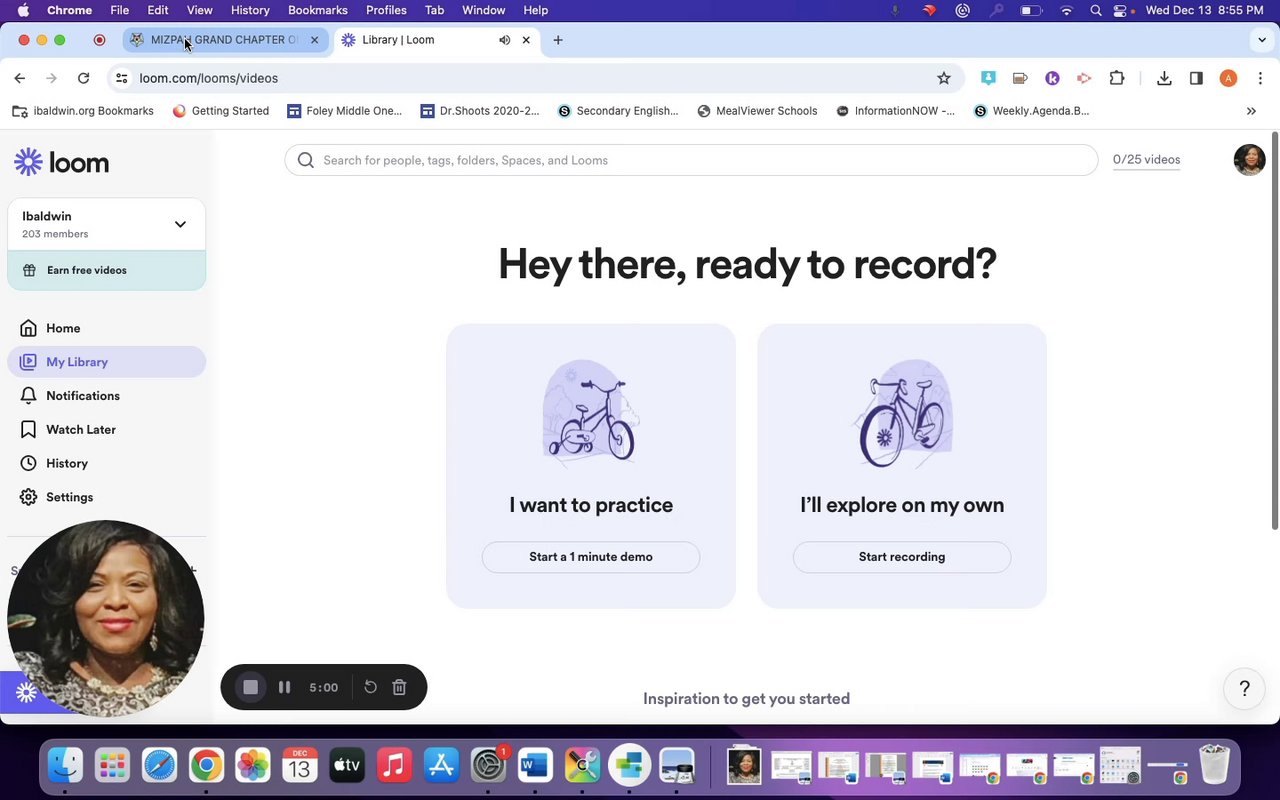
Task: Open the tab search chevron dropdown
Action: click(x=1262, y=40)
